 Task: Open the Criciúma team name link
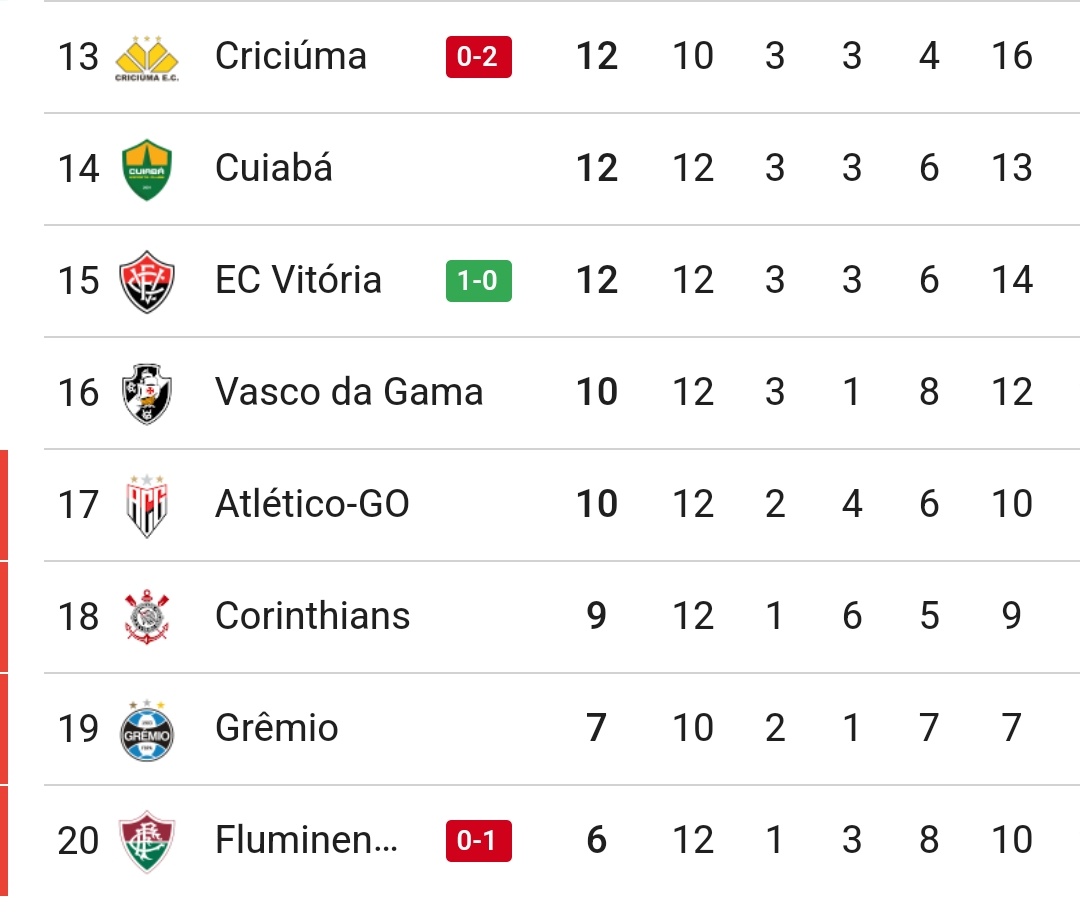290,56
